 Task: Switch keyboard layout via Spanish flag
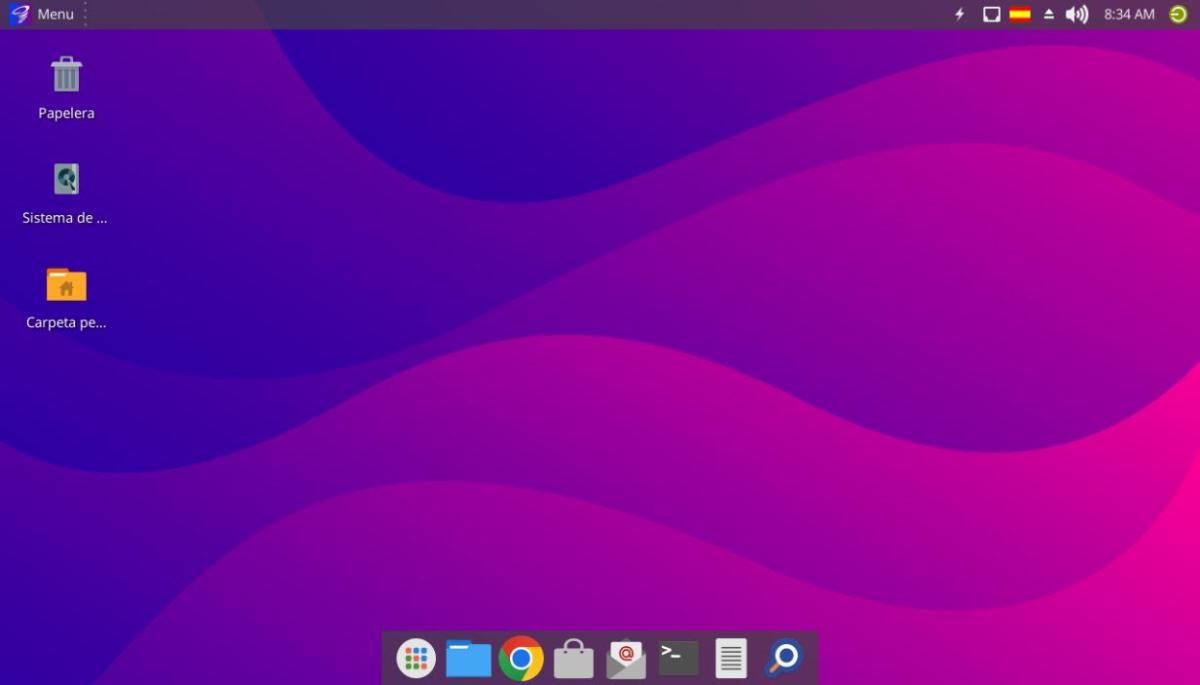[x=1020, y=14]
